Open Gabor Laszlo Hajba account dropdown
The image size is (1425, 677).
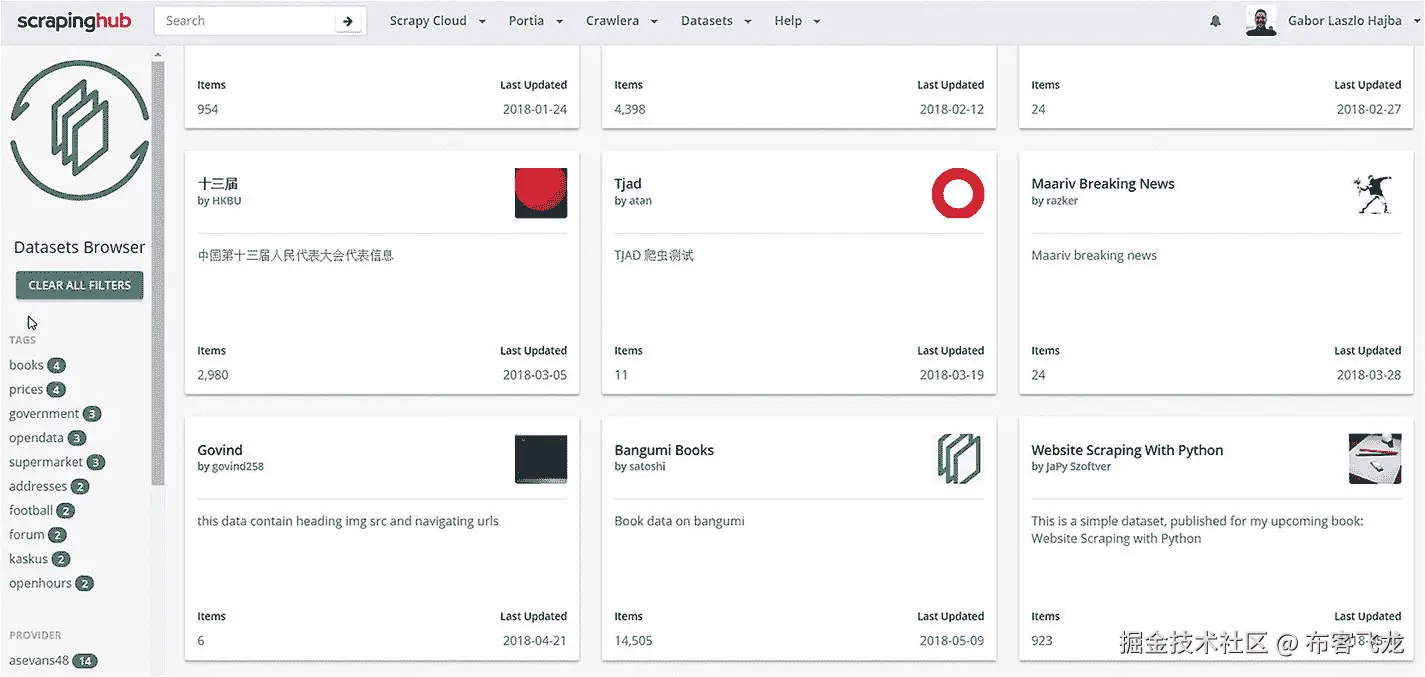point(1352,21)
